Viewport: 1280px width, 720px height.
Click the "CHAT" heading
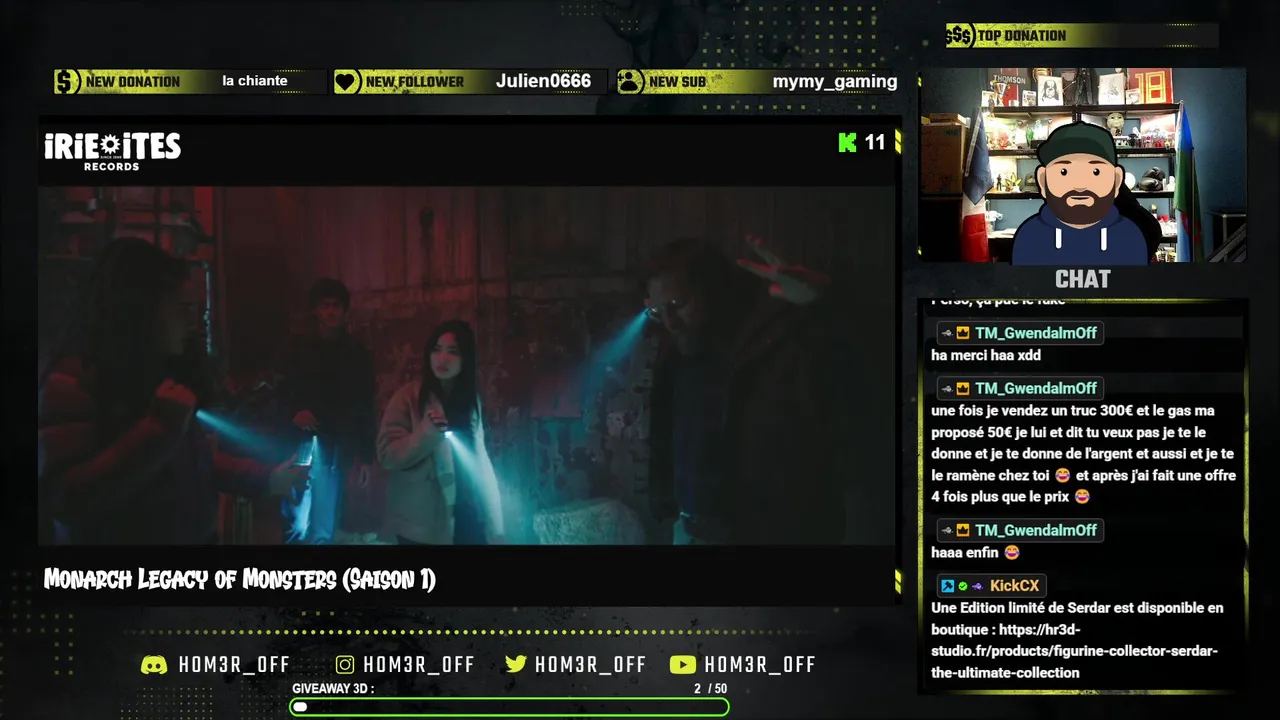(1082, 279)
